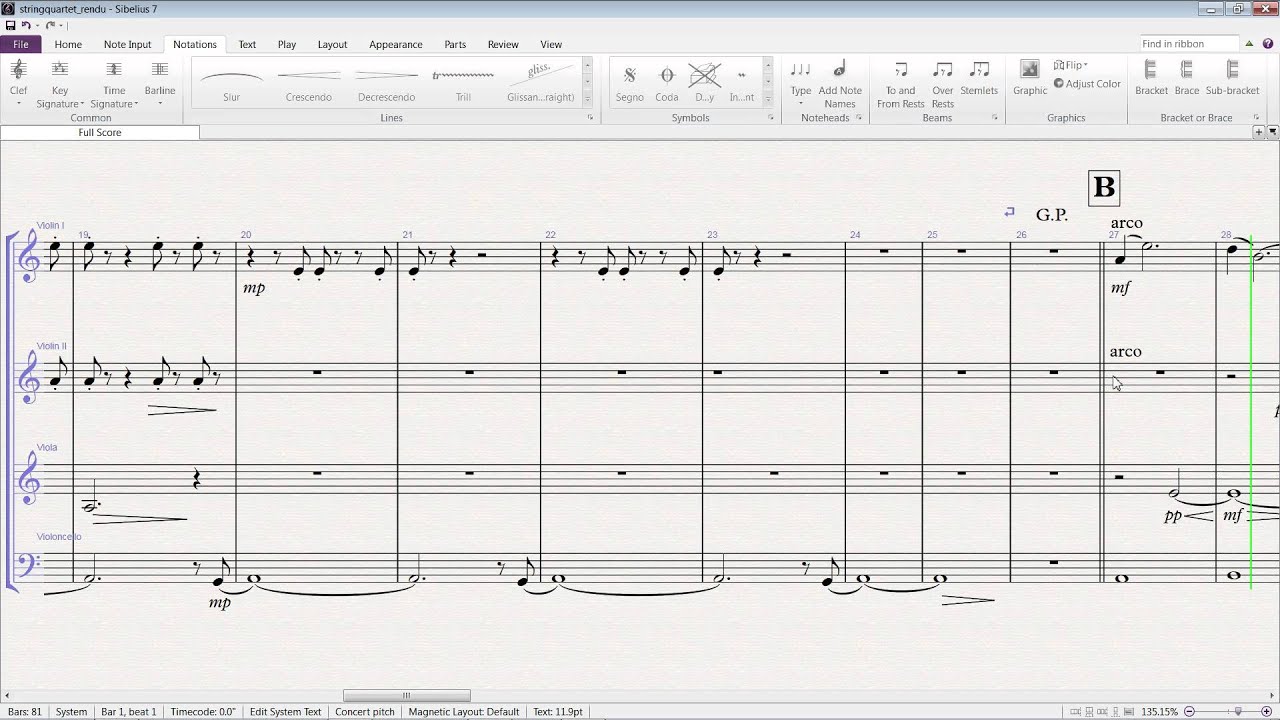Screen dimensions: 1280x720
Task: Switch to the Appearance tab
Action: tap(396, 44)
